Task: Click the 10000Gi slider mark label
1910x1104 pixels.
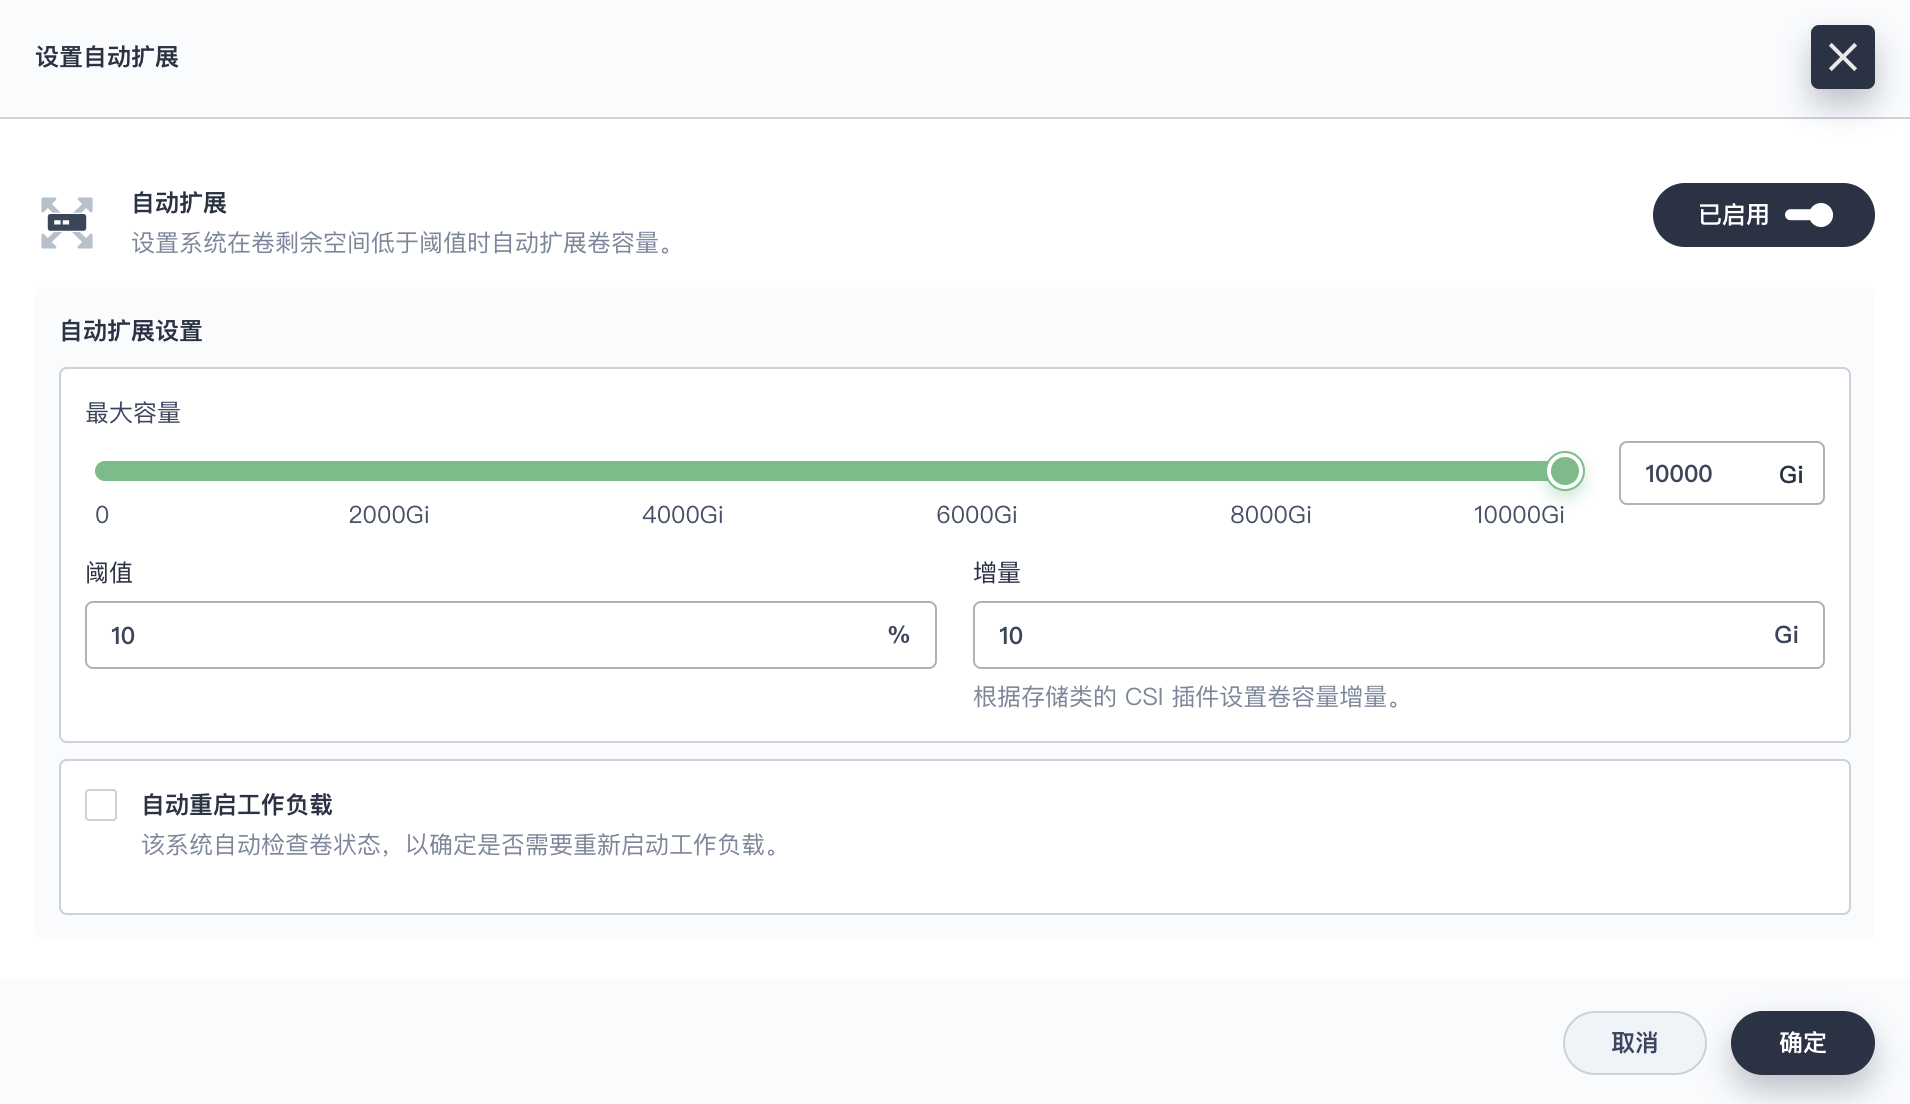Action: (x=1518, y=515)
